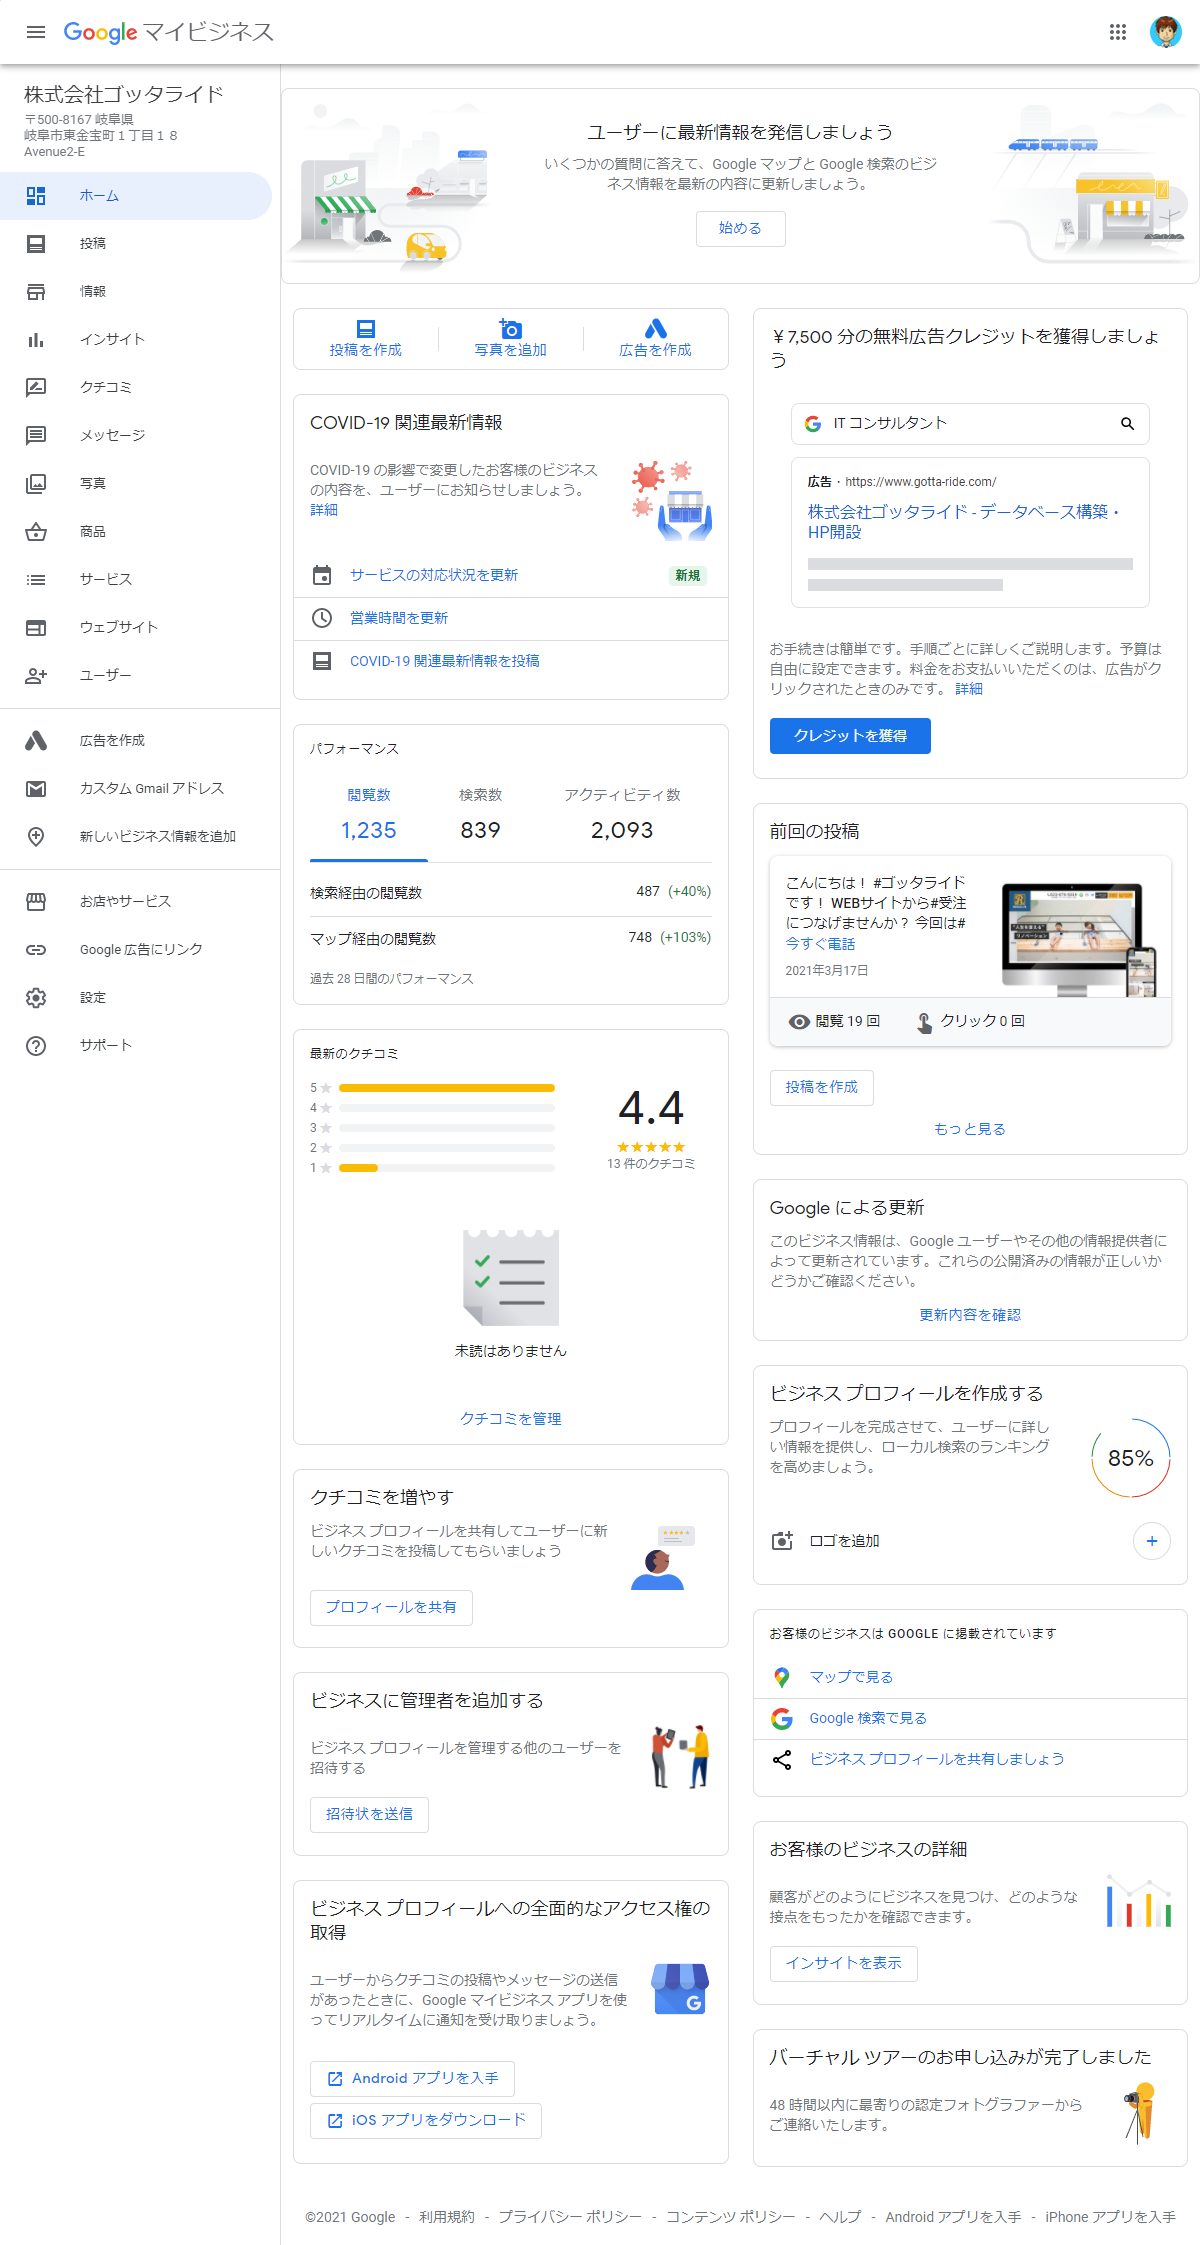This screenshot has height=2245, width=1200.
Task: Open the インサイト menu item label
Action: point(112,340)
